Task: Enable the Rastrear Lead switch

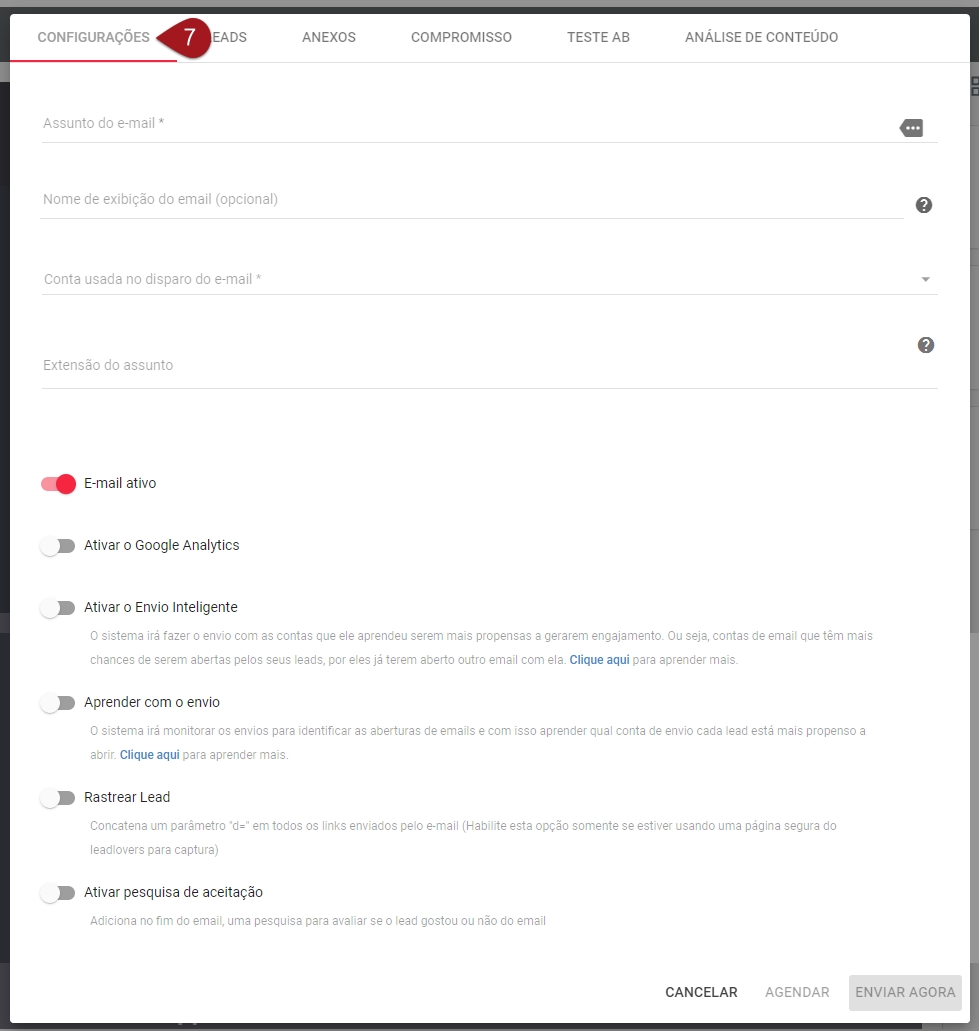Action: click(x=58, y=798)
